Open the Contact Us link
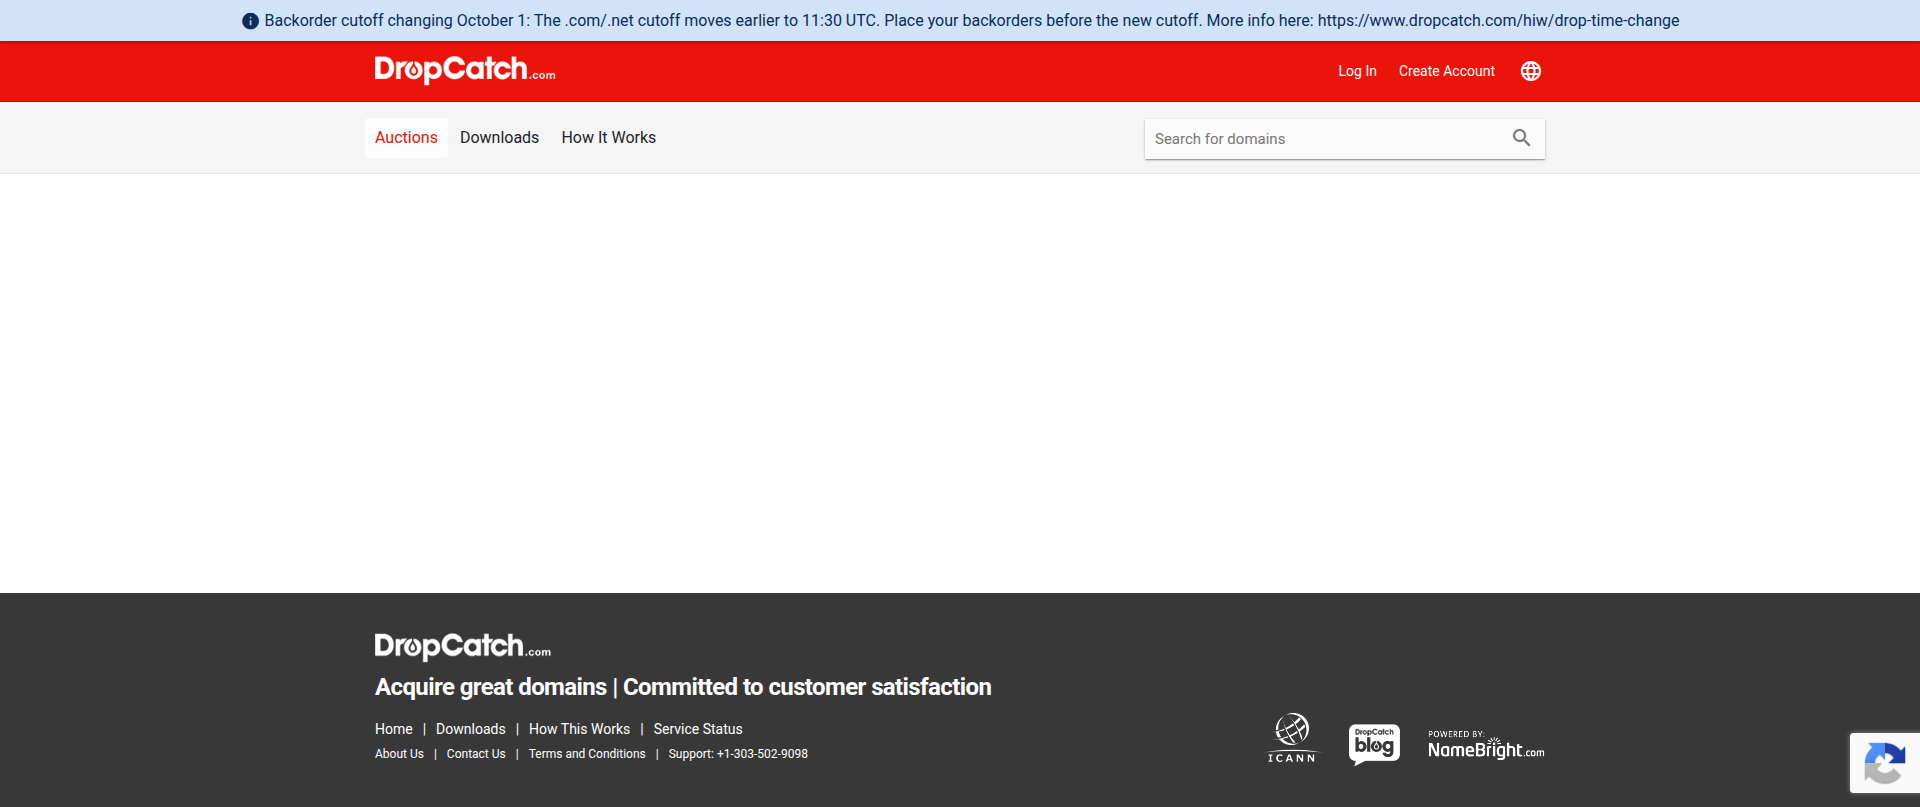The height and width of the screenshot is (807, 1920). click(x=476, y=754)
